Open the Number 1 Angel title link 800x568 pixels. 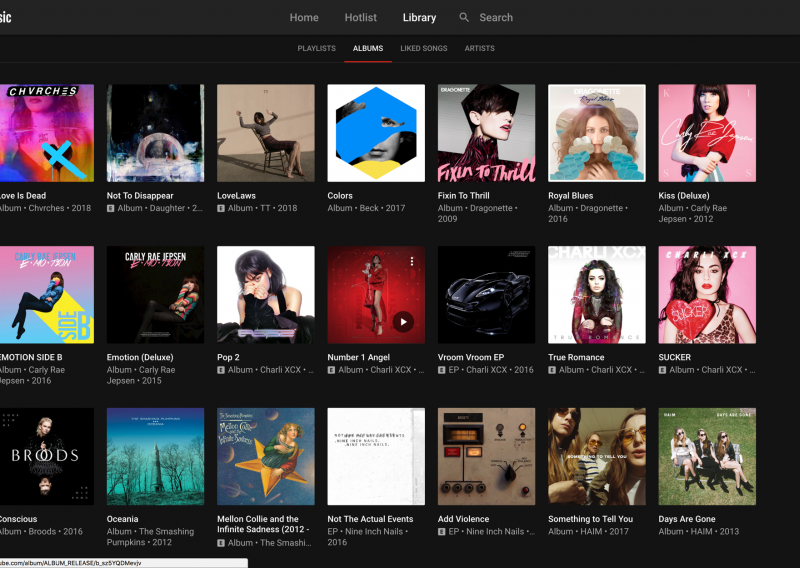359,357
